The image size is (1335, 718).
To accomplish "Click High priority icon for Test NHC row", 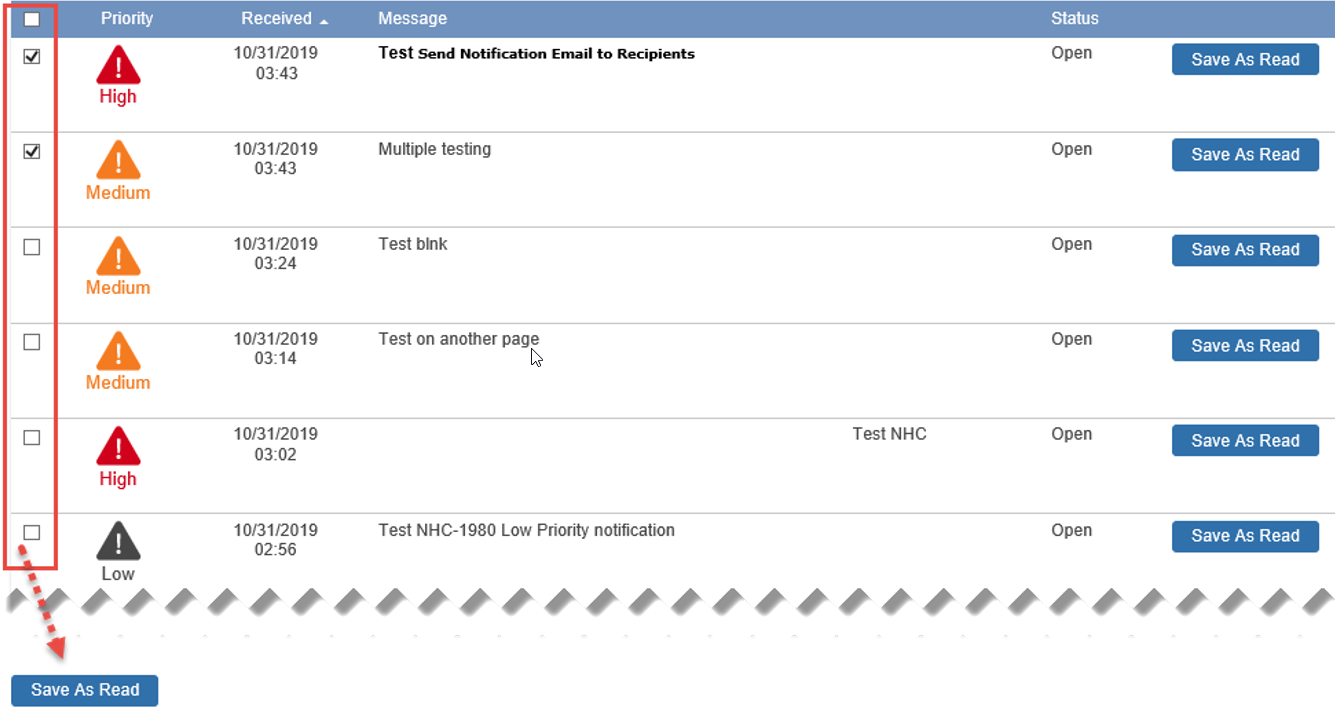I will (x=118, y=447).
